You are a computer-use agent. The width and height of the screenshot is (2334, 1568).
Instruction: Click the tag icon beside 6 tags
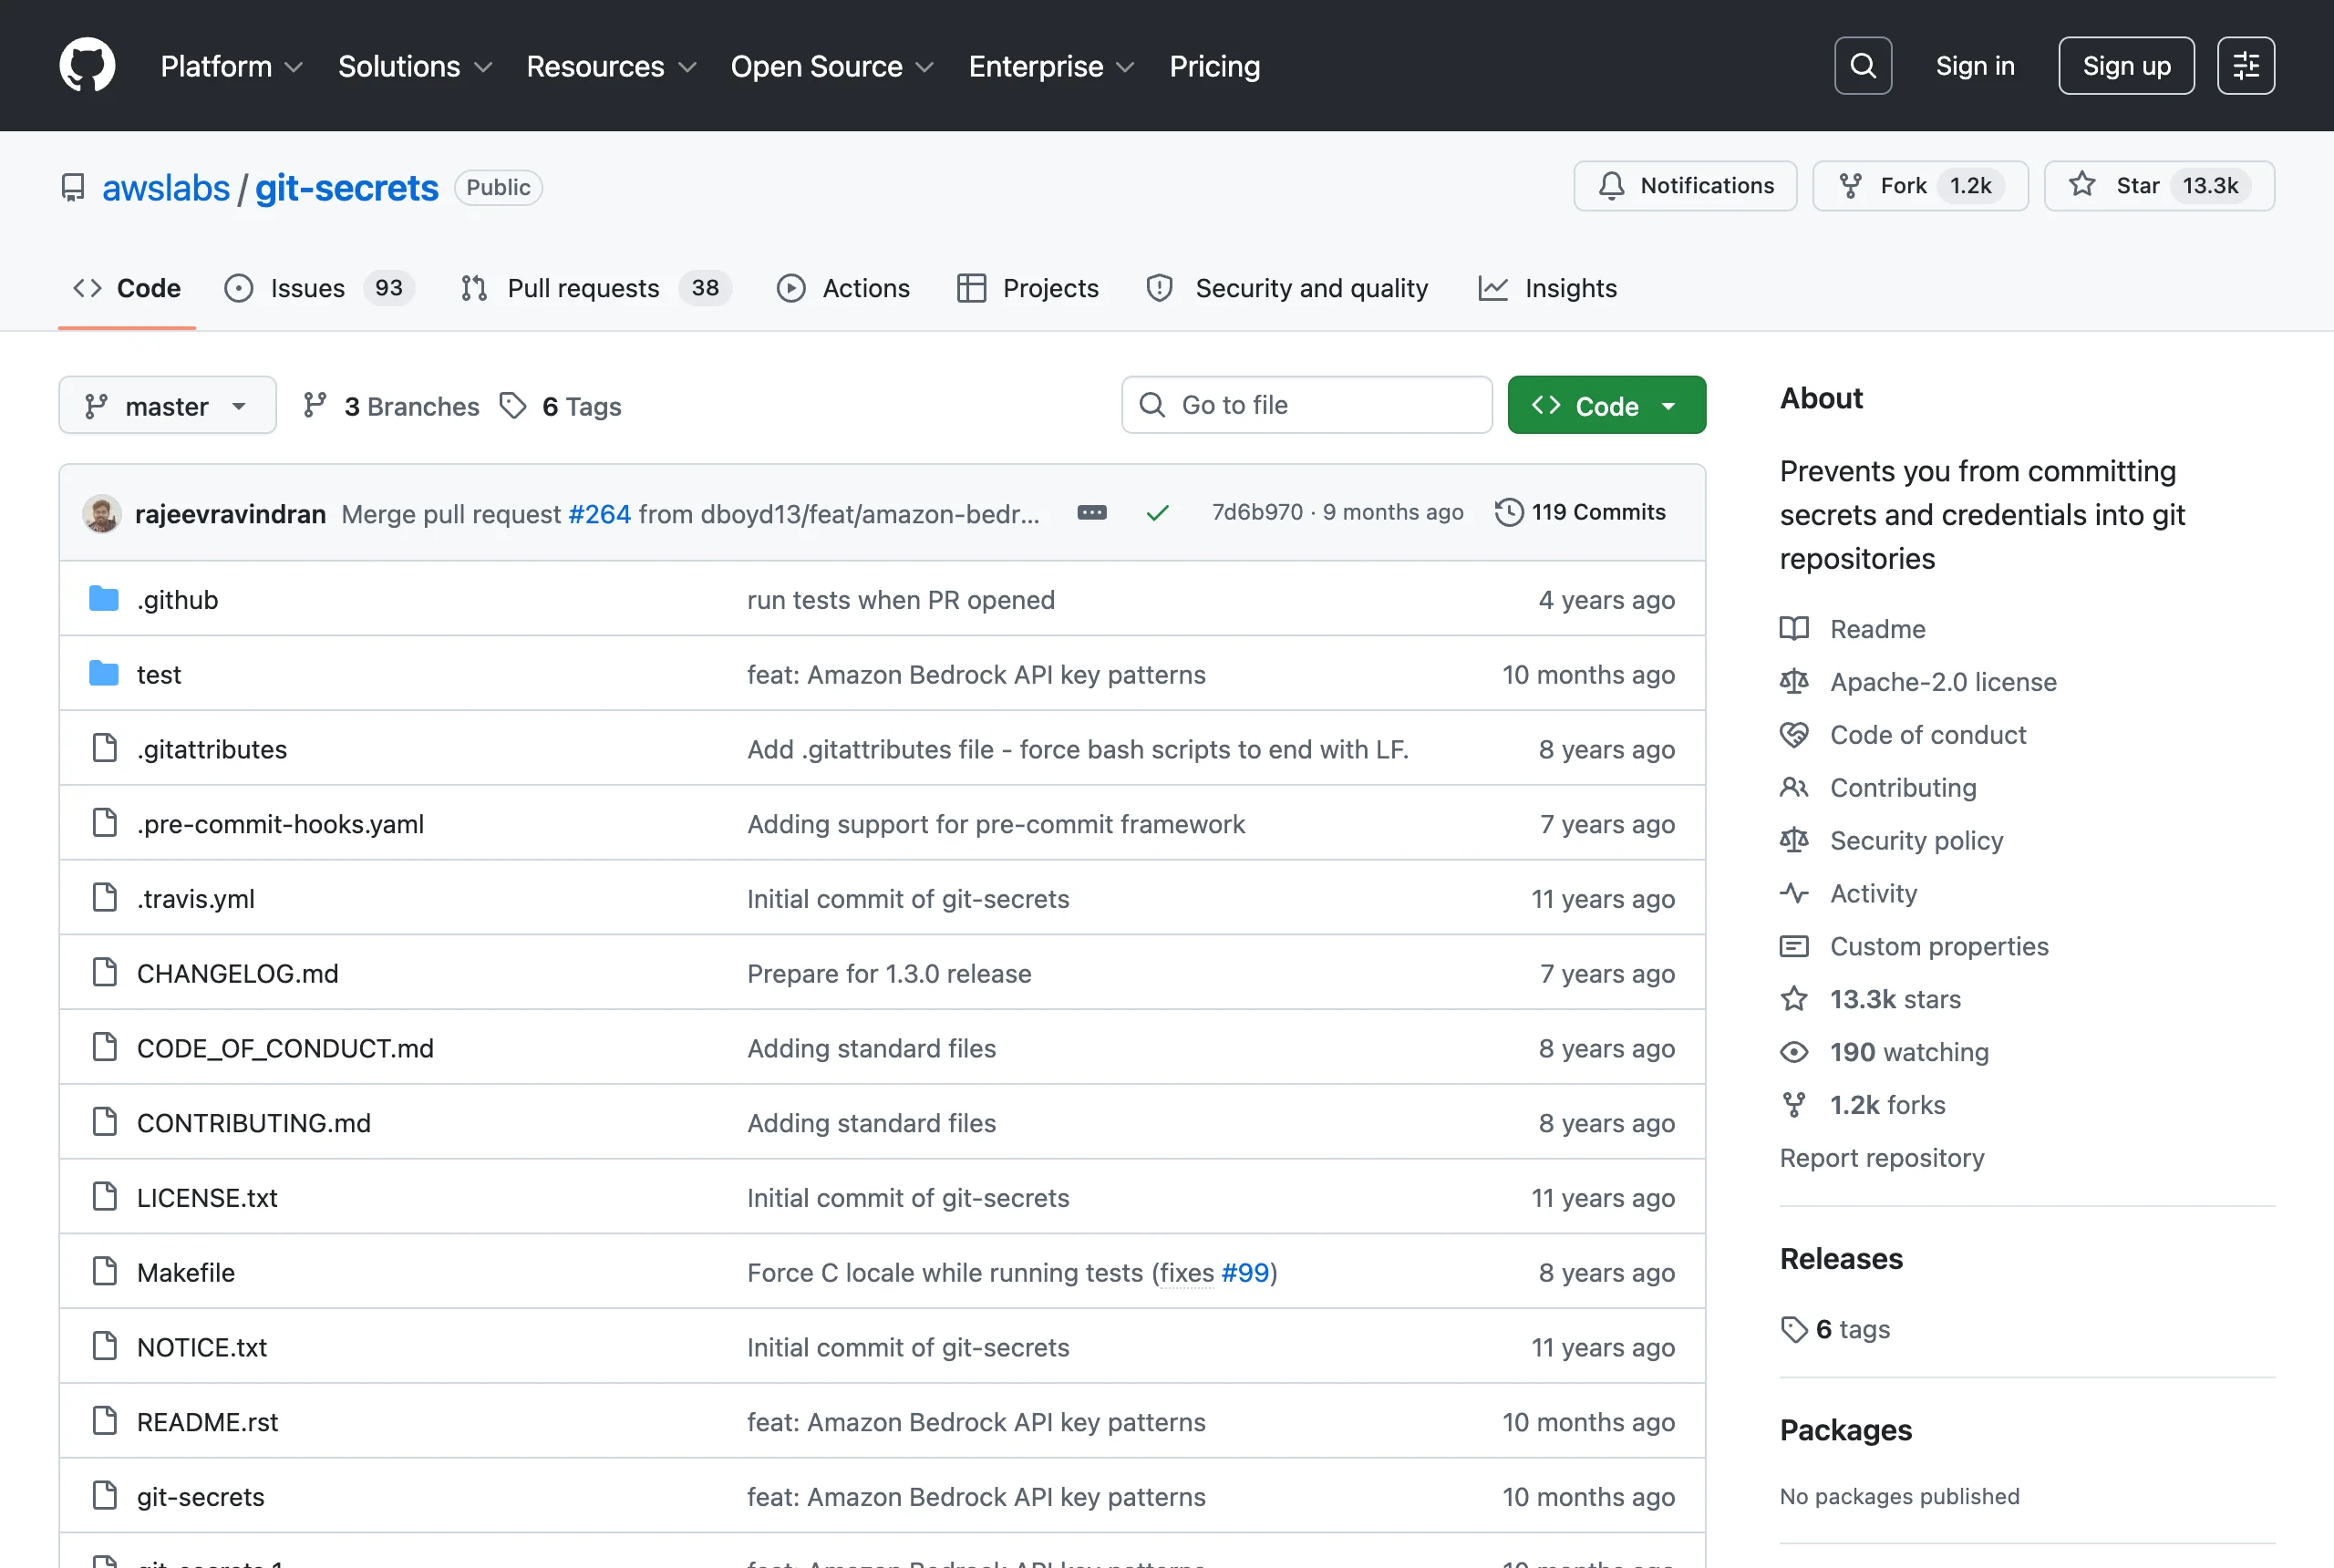pos(1794,1329)
